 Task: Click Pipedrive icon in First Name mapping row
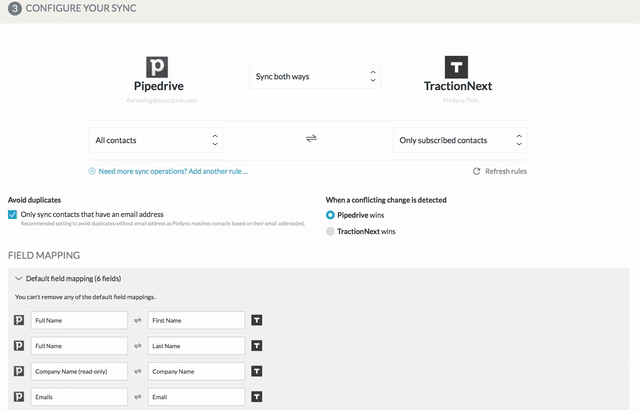[x=19, y=320]
